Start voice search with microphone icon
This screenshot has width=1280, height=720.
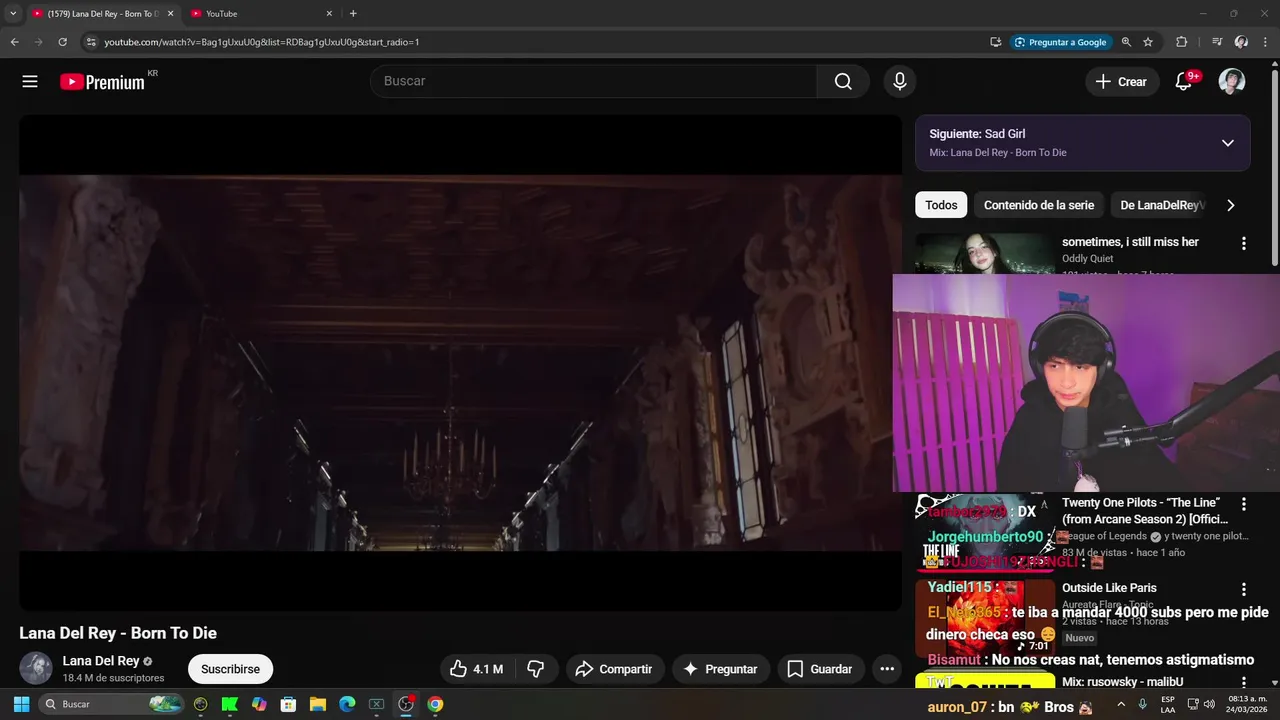pos(900,82)
